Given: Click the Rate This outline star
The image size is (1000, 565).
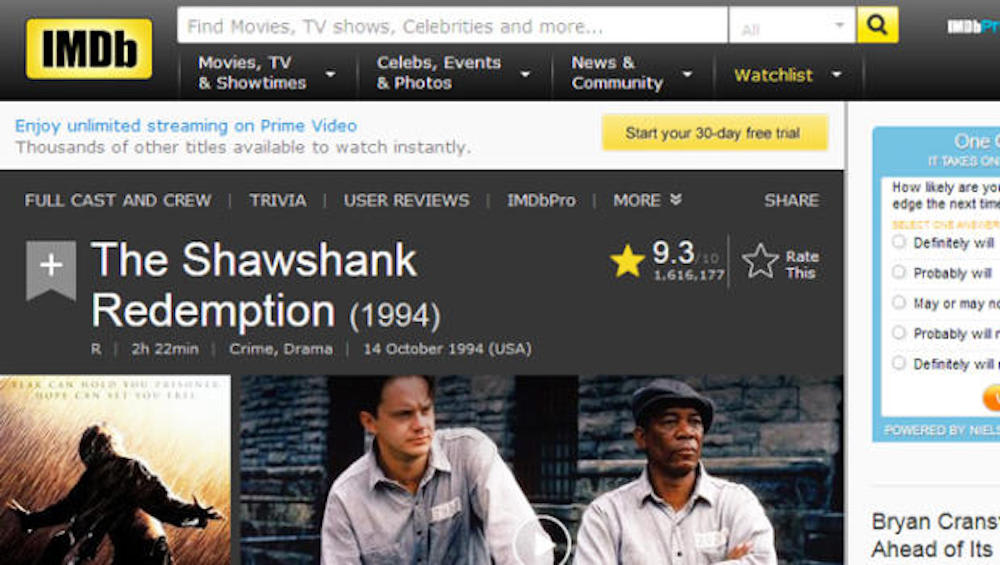Looking at the screenshot, I should (x=760, y=261).
